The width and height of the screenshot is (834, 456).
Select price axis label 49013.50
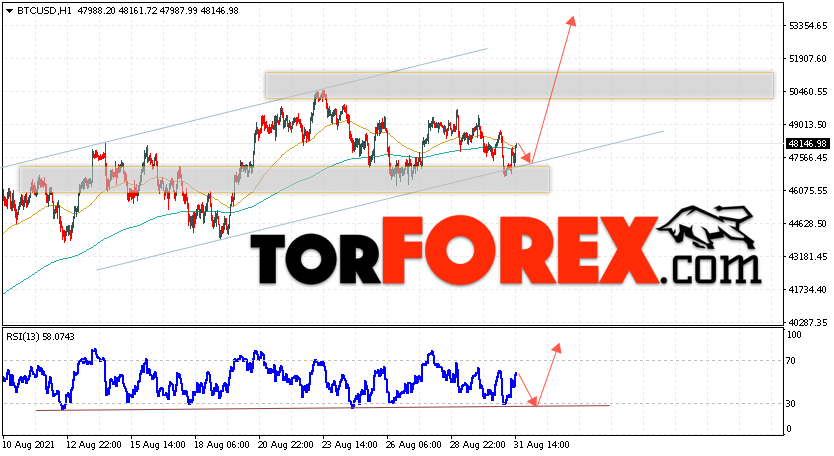pyautogui.click(x=808, y=125)
